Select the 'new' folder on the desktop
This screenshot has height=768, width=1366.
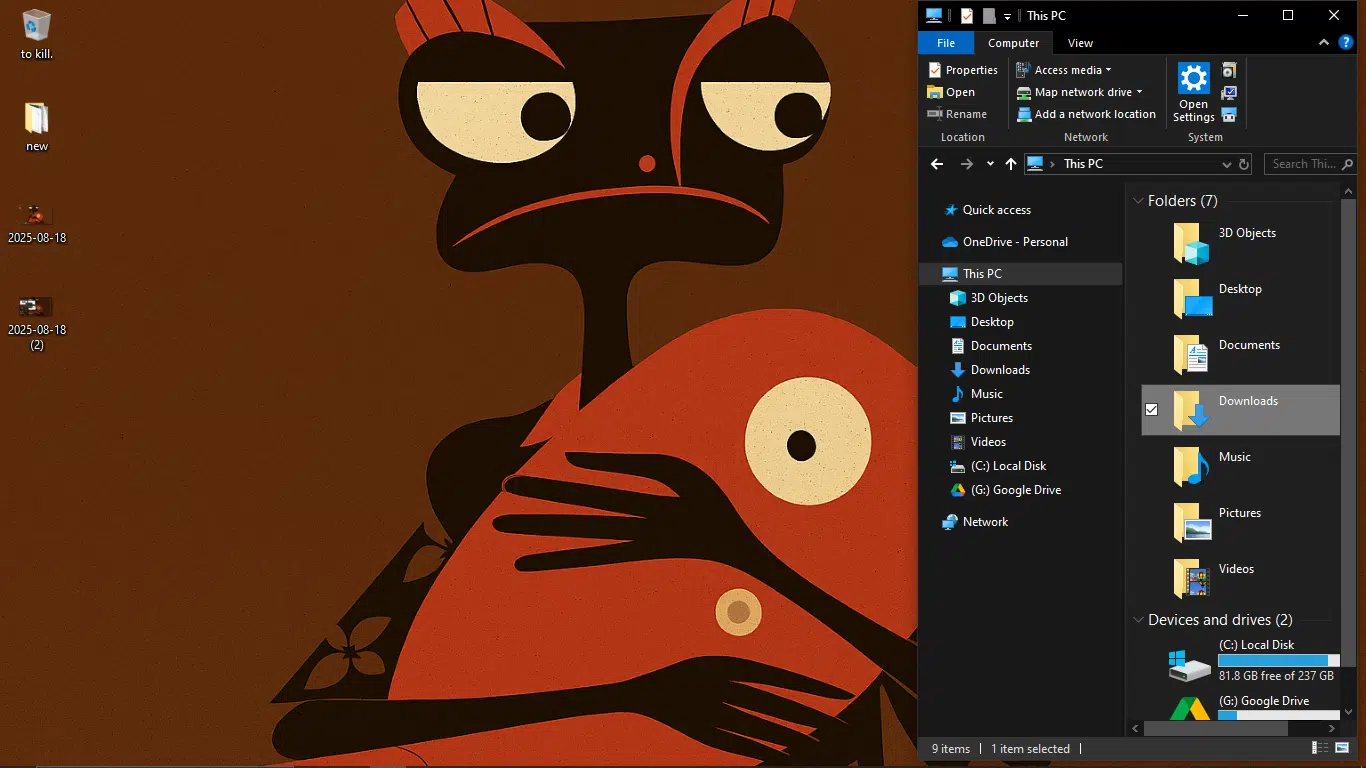[x=37, y=126]
